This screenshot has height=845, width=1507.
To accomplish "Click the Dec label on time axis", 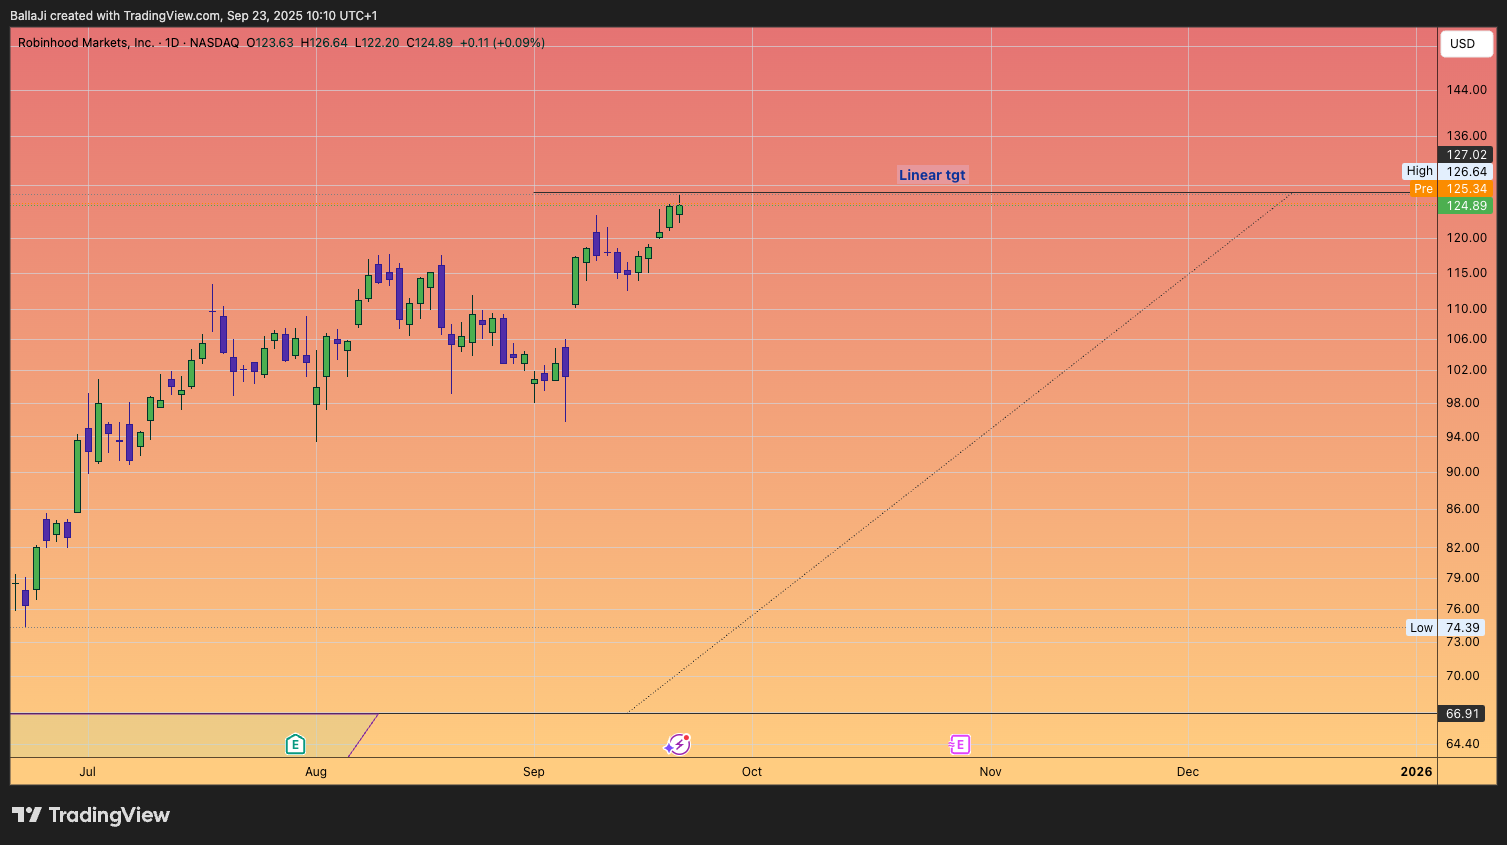I will 1188,772.
